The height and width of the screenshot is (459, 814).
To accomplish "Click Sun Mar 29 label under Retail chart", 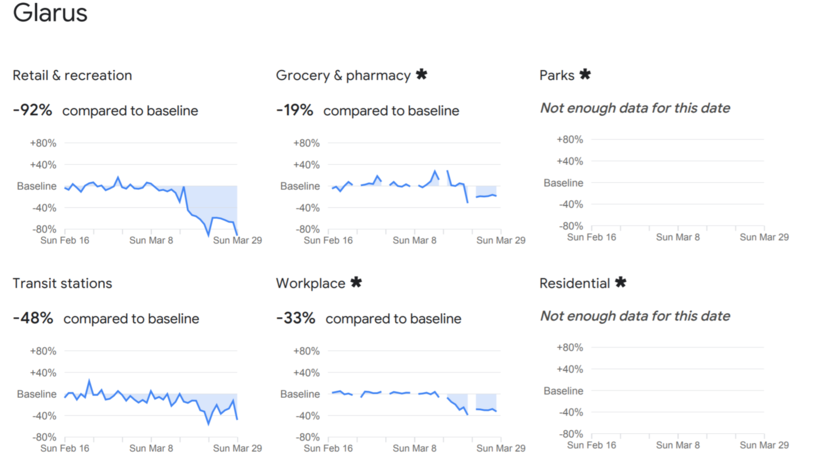I will 237,240.
